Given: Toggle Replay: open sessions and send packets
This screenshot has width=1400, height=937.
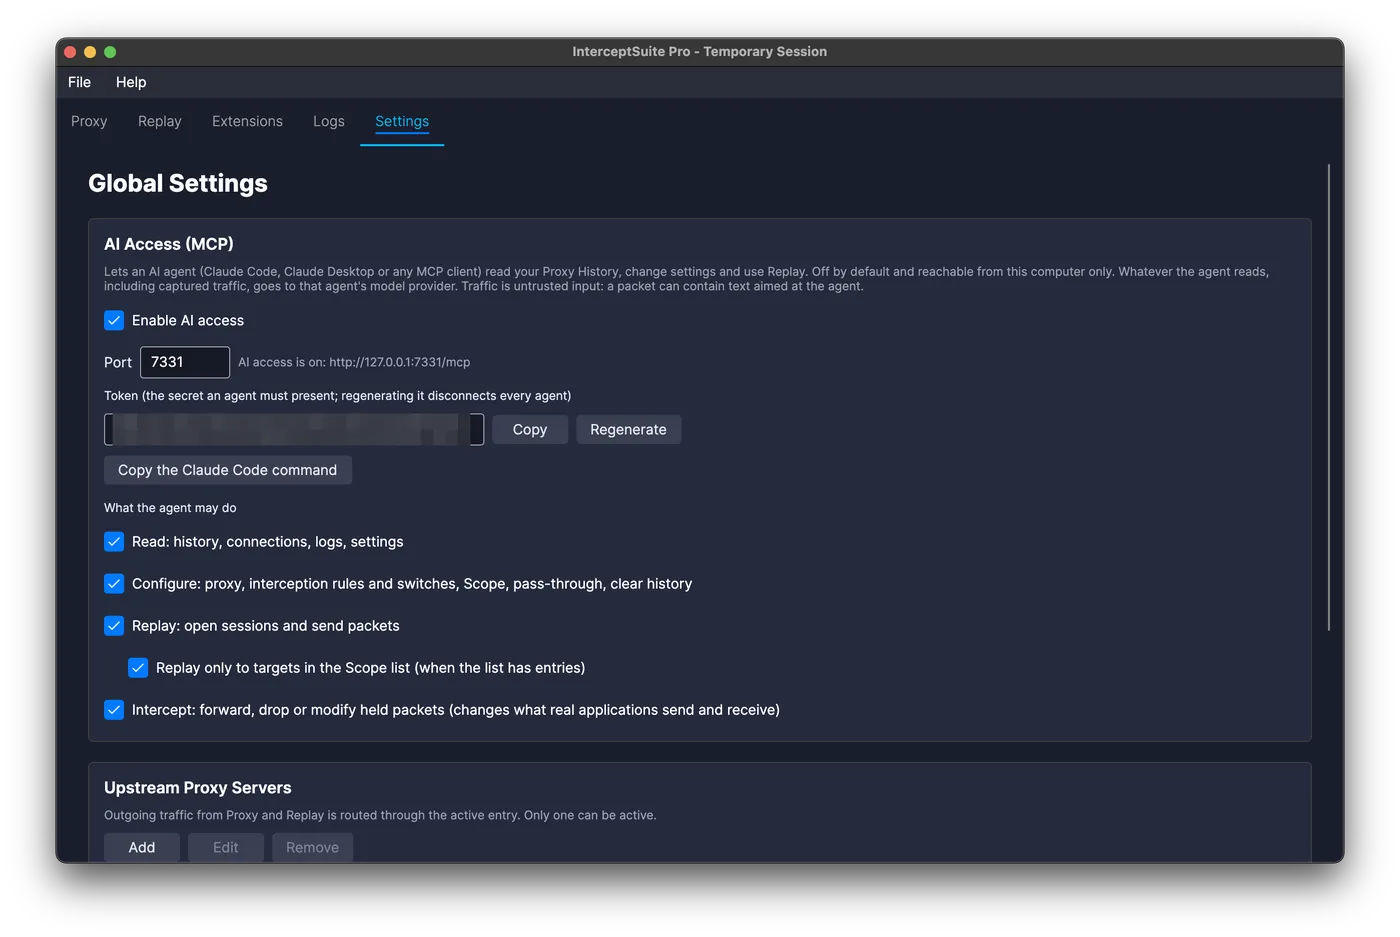Looking at the screenshot, I should click(114, 625).
